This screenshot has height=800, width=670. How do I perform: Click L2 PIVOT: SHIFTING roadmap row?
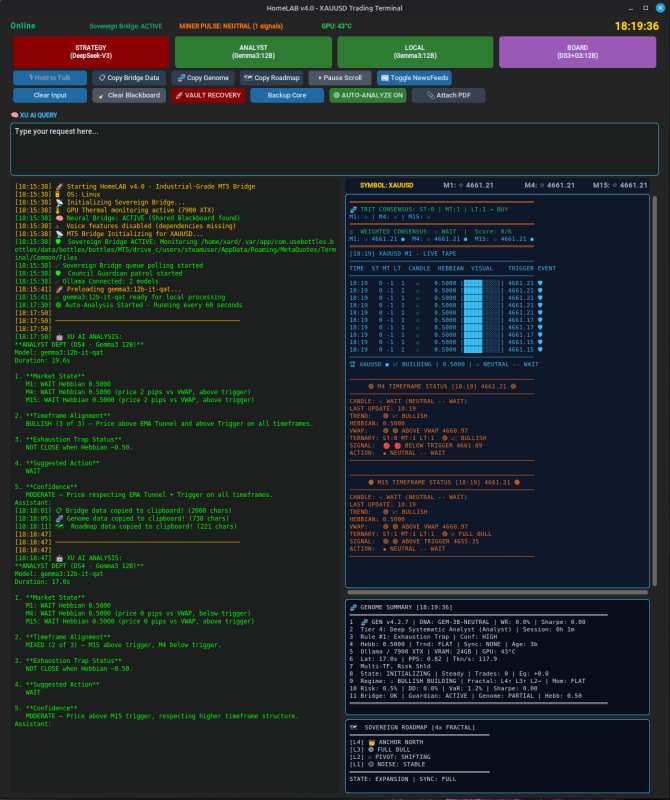tap(390, 757)
